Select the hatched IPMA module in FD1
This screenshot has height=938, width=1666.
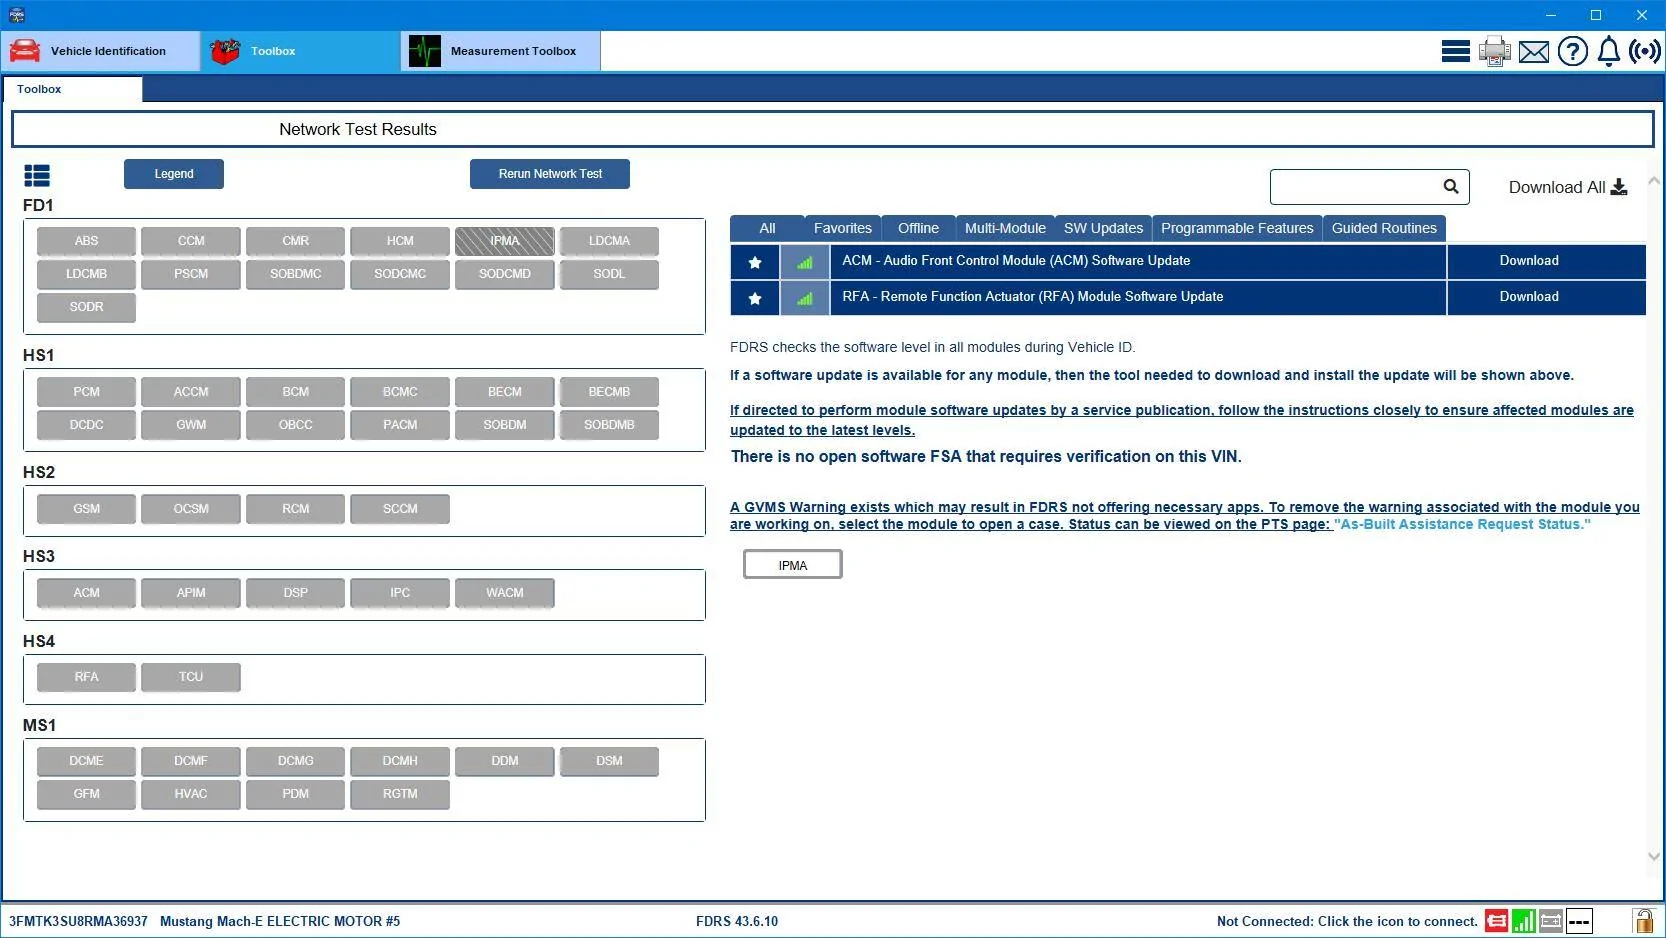pyautogui.click(x=505, y=241)
